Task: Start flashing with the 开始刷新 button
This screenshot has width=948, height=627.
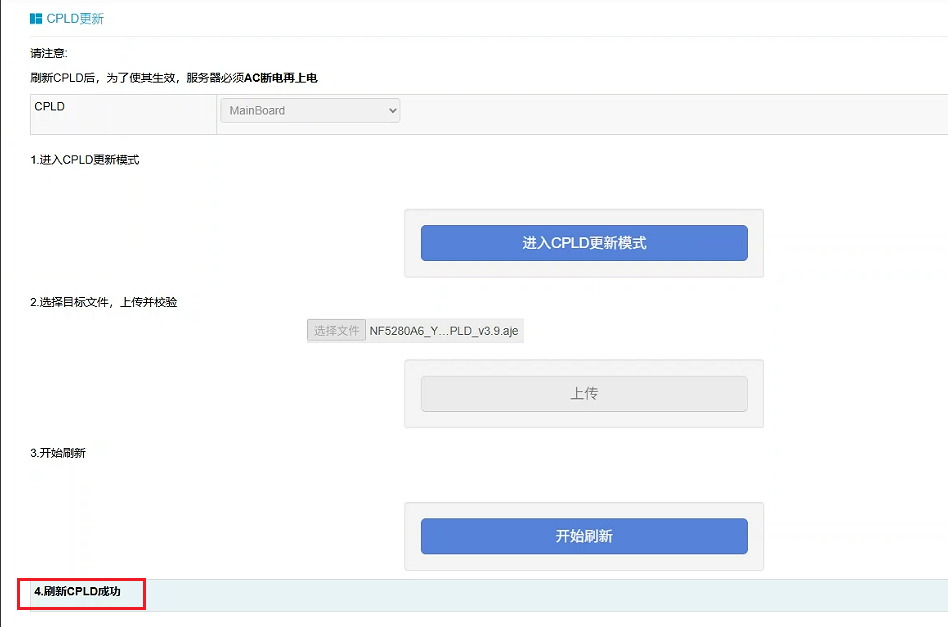Action: point(583,536)
